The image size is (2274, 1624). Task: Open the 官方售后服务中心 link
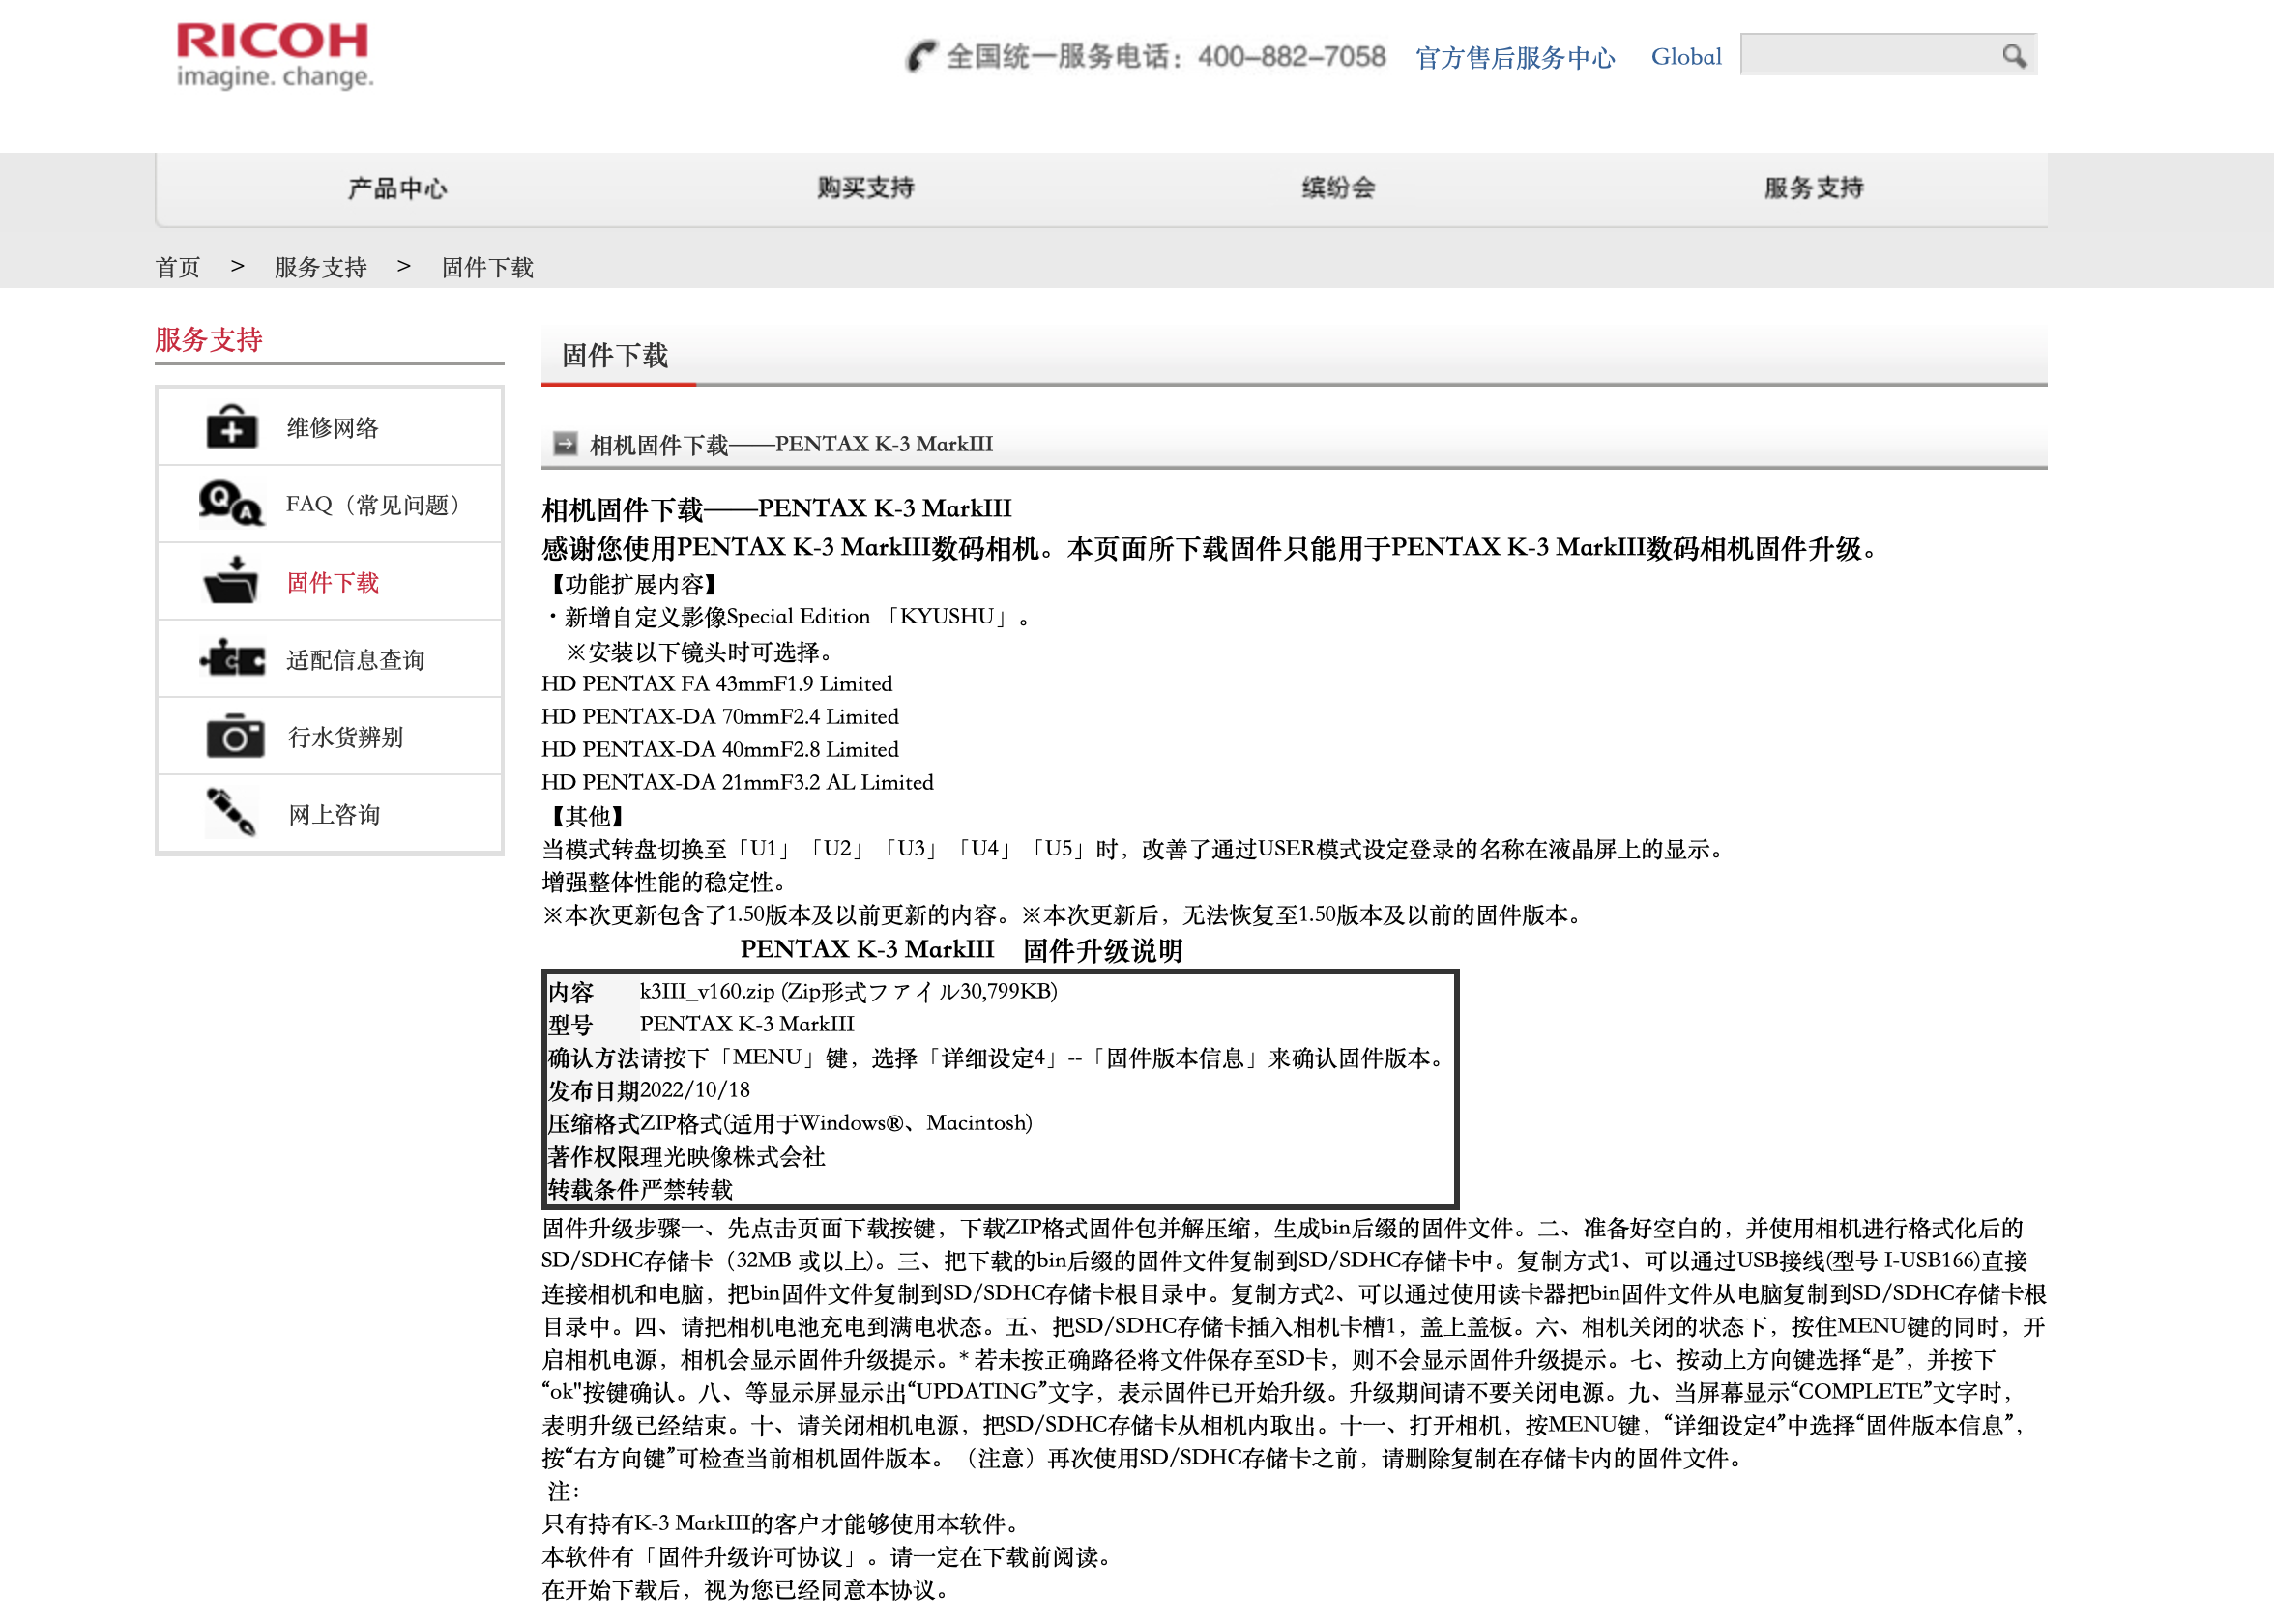1515,57
